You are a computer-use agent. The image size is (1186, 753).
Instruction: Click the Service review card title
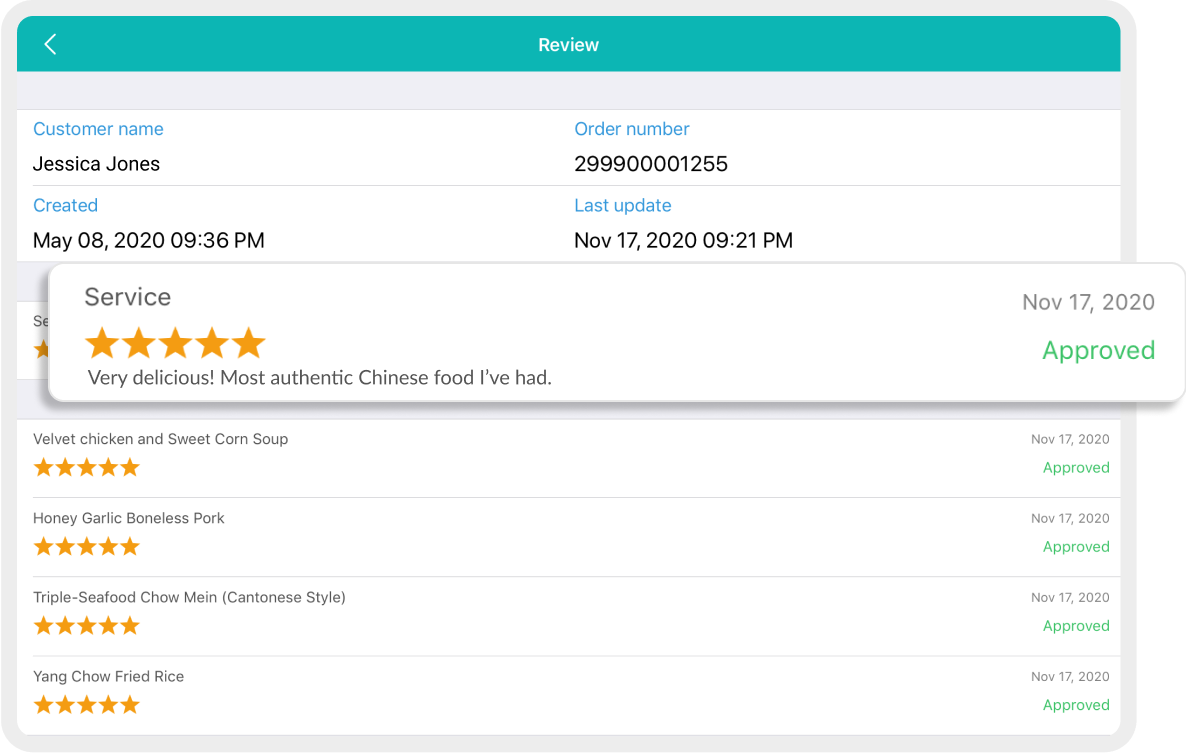coord(128,297)
